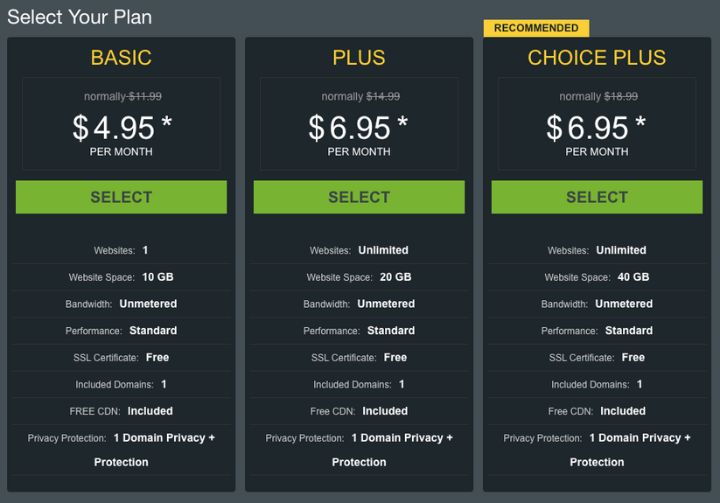Click the Choice Plus 40 GB space row
The image size is (720, 503).
(x=597, y=277)
